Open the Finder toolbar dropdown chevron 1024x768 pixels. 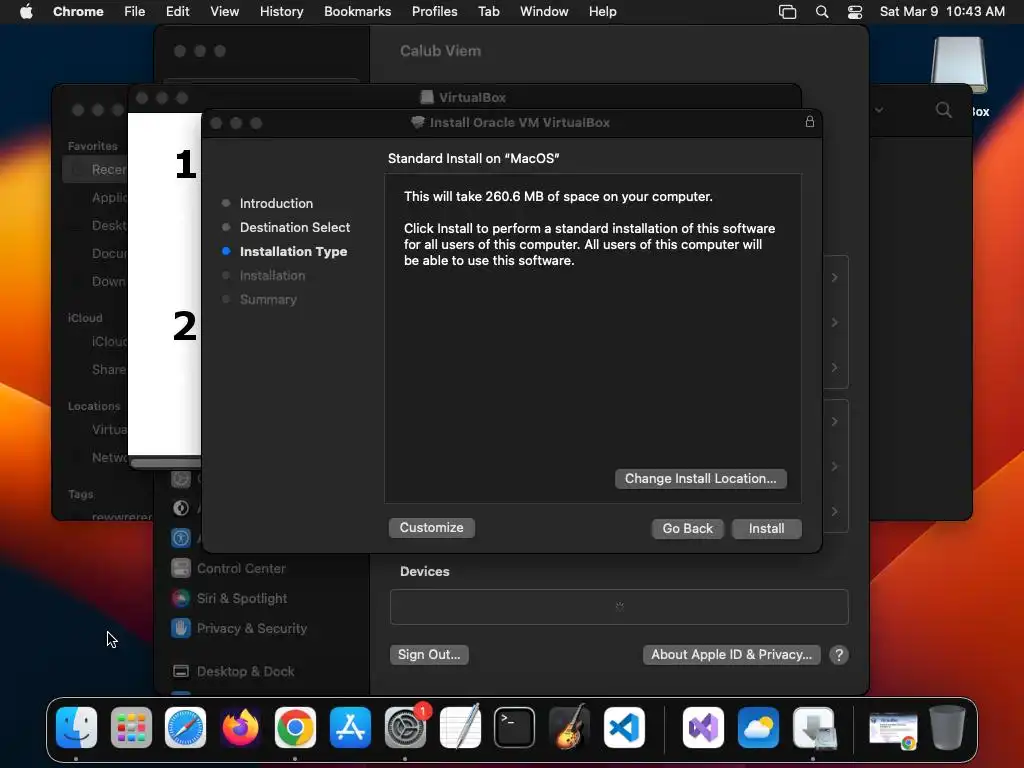[879, 110]
